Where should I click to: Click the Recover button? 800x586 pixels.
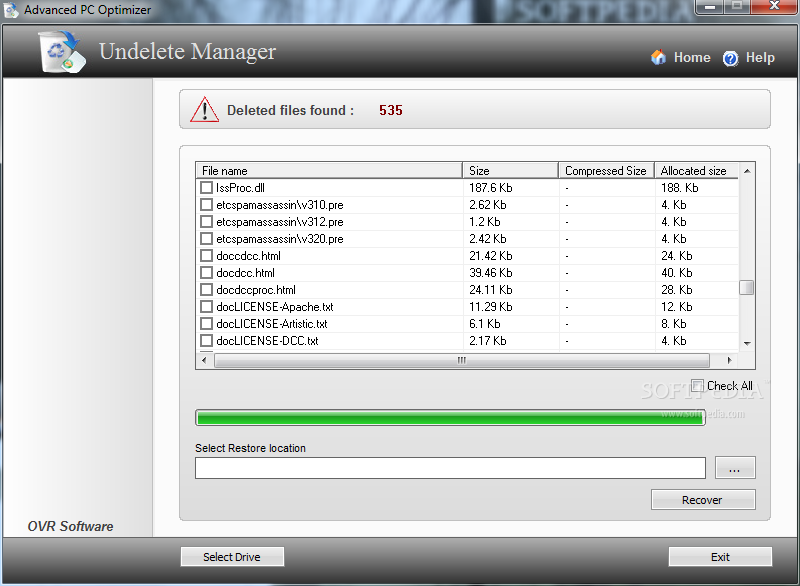[703, 500]
